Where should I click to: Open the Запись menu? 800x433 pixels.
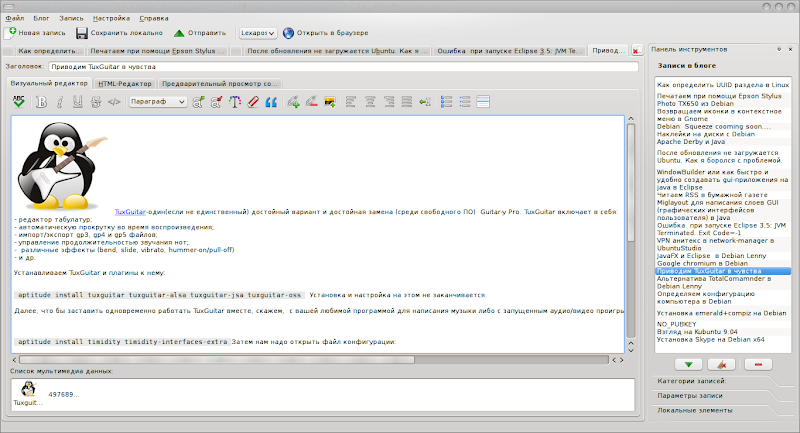(x=71, y=18)
